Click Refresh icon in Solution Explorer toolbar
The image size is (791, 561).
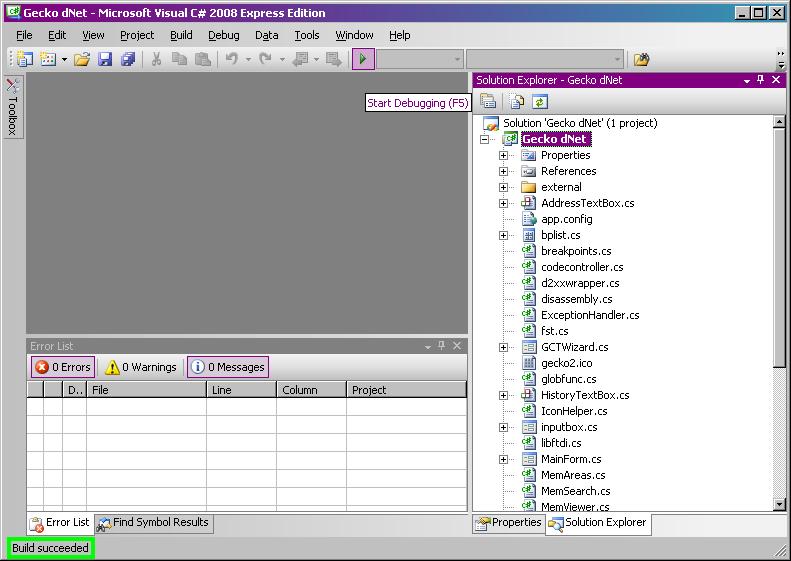(x=540, y=101)
